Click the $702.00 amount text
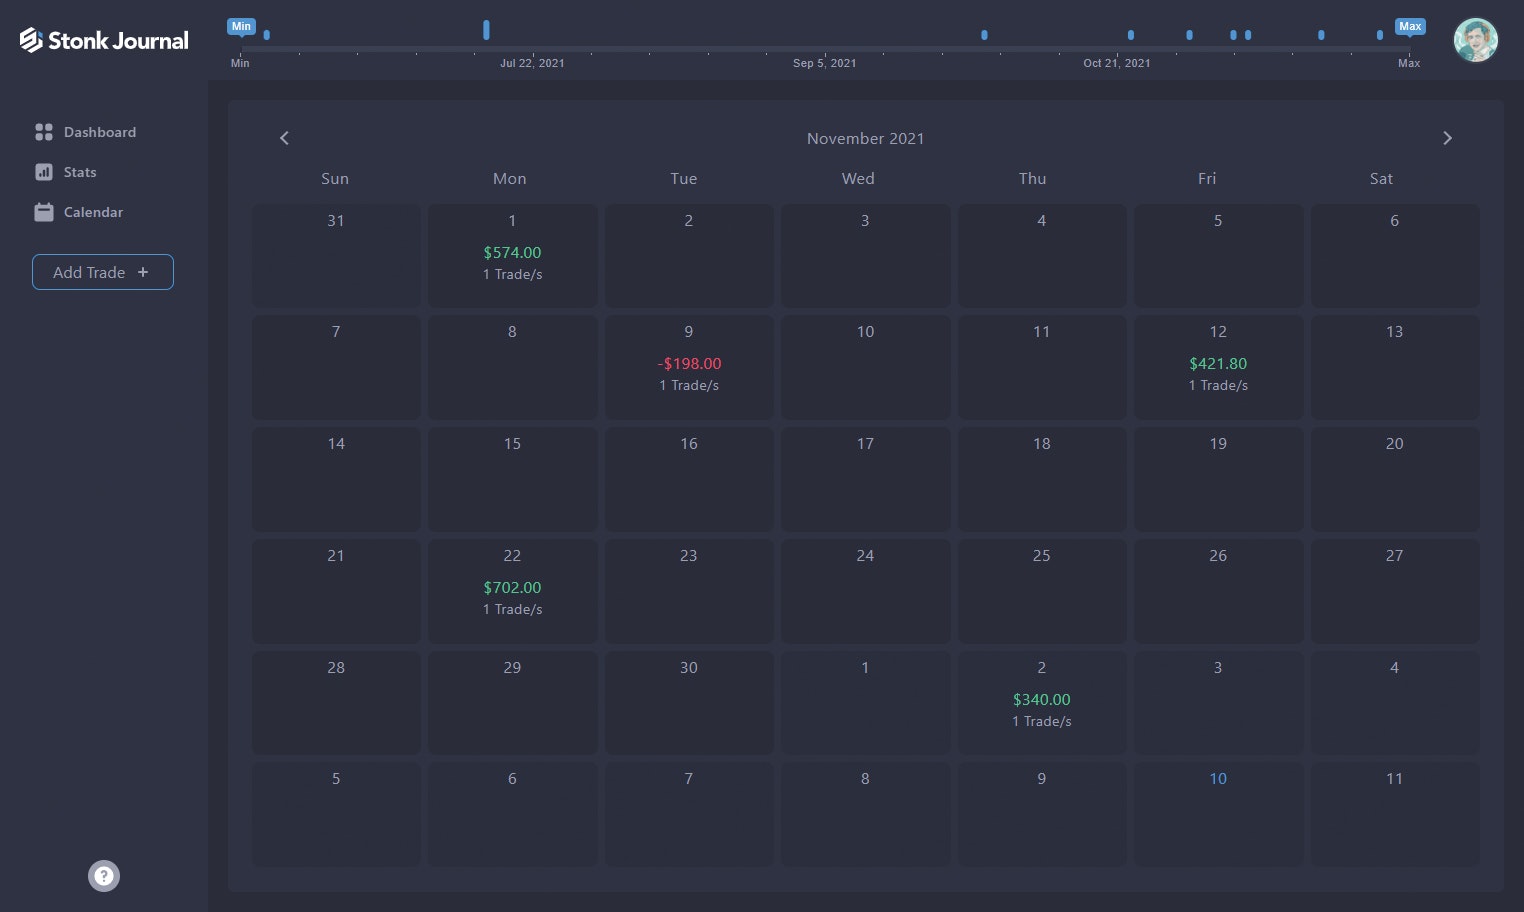Screen dimensions: 1524x912 coord(512,588)
